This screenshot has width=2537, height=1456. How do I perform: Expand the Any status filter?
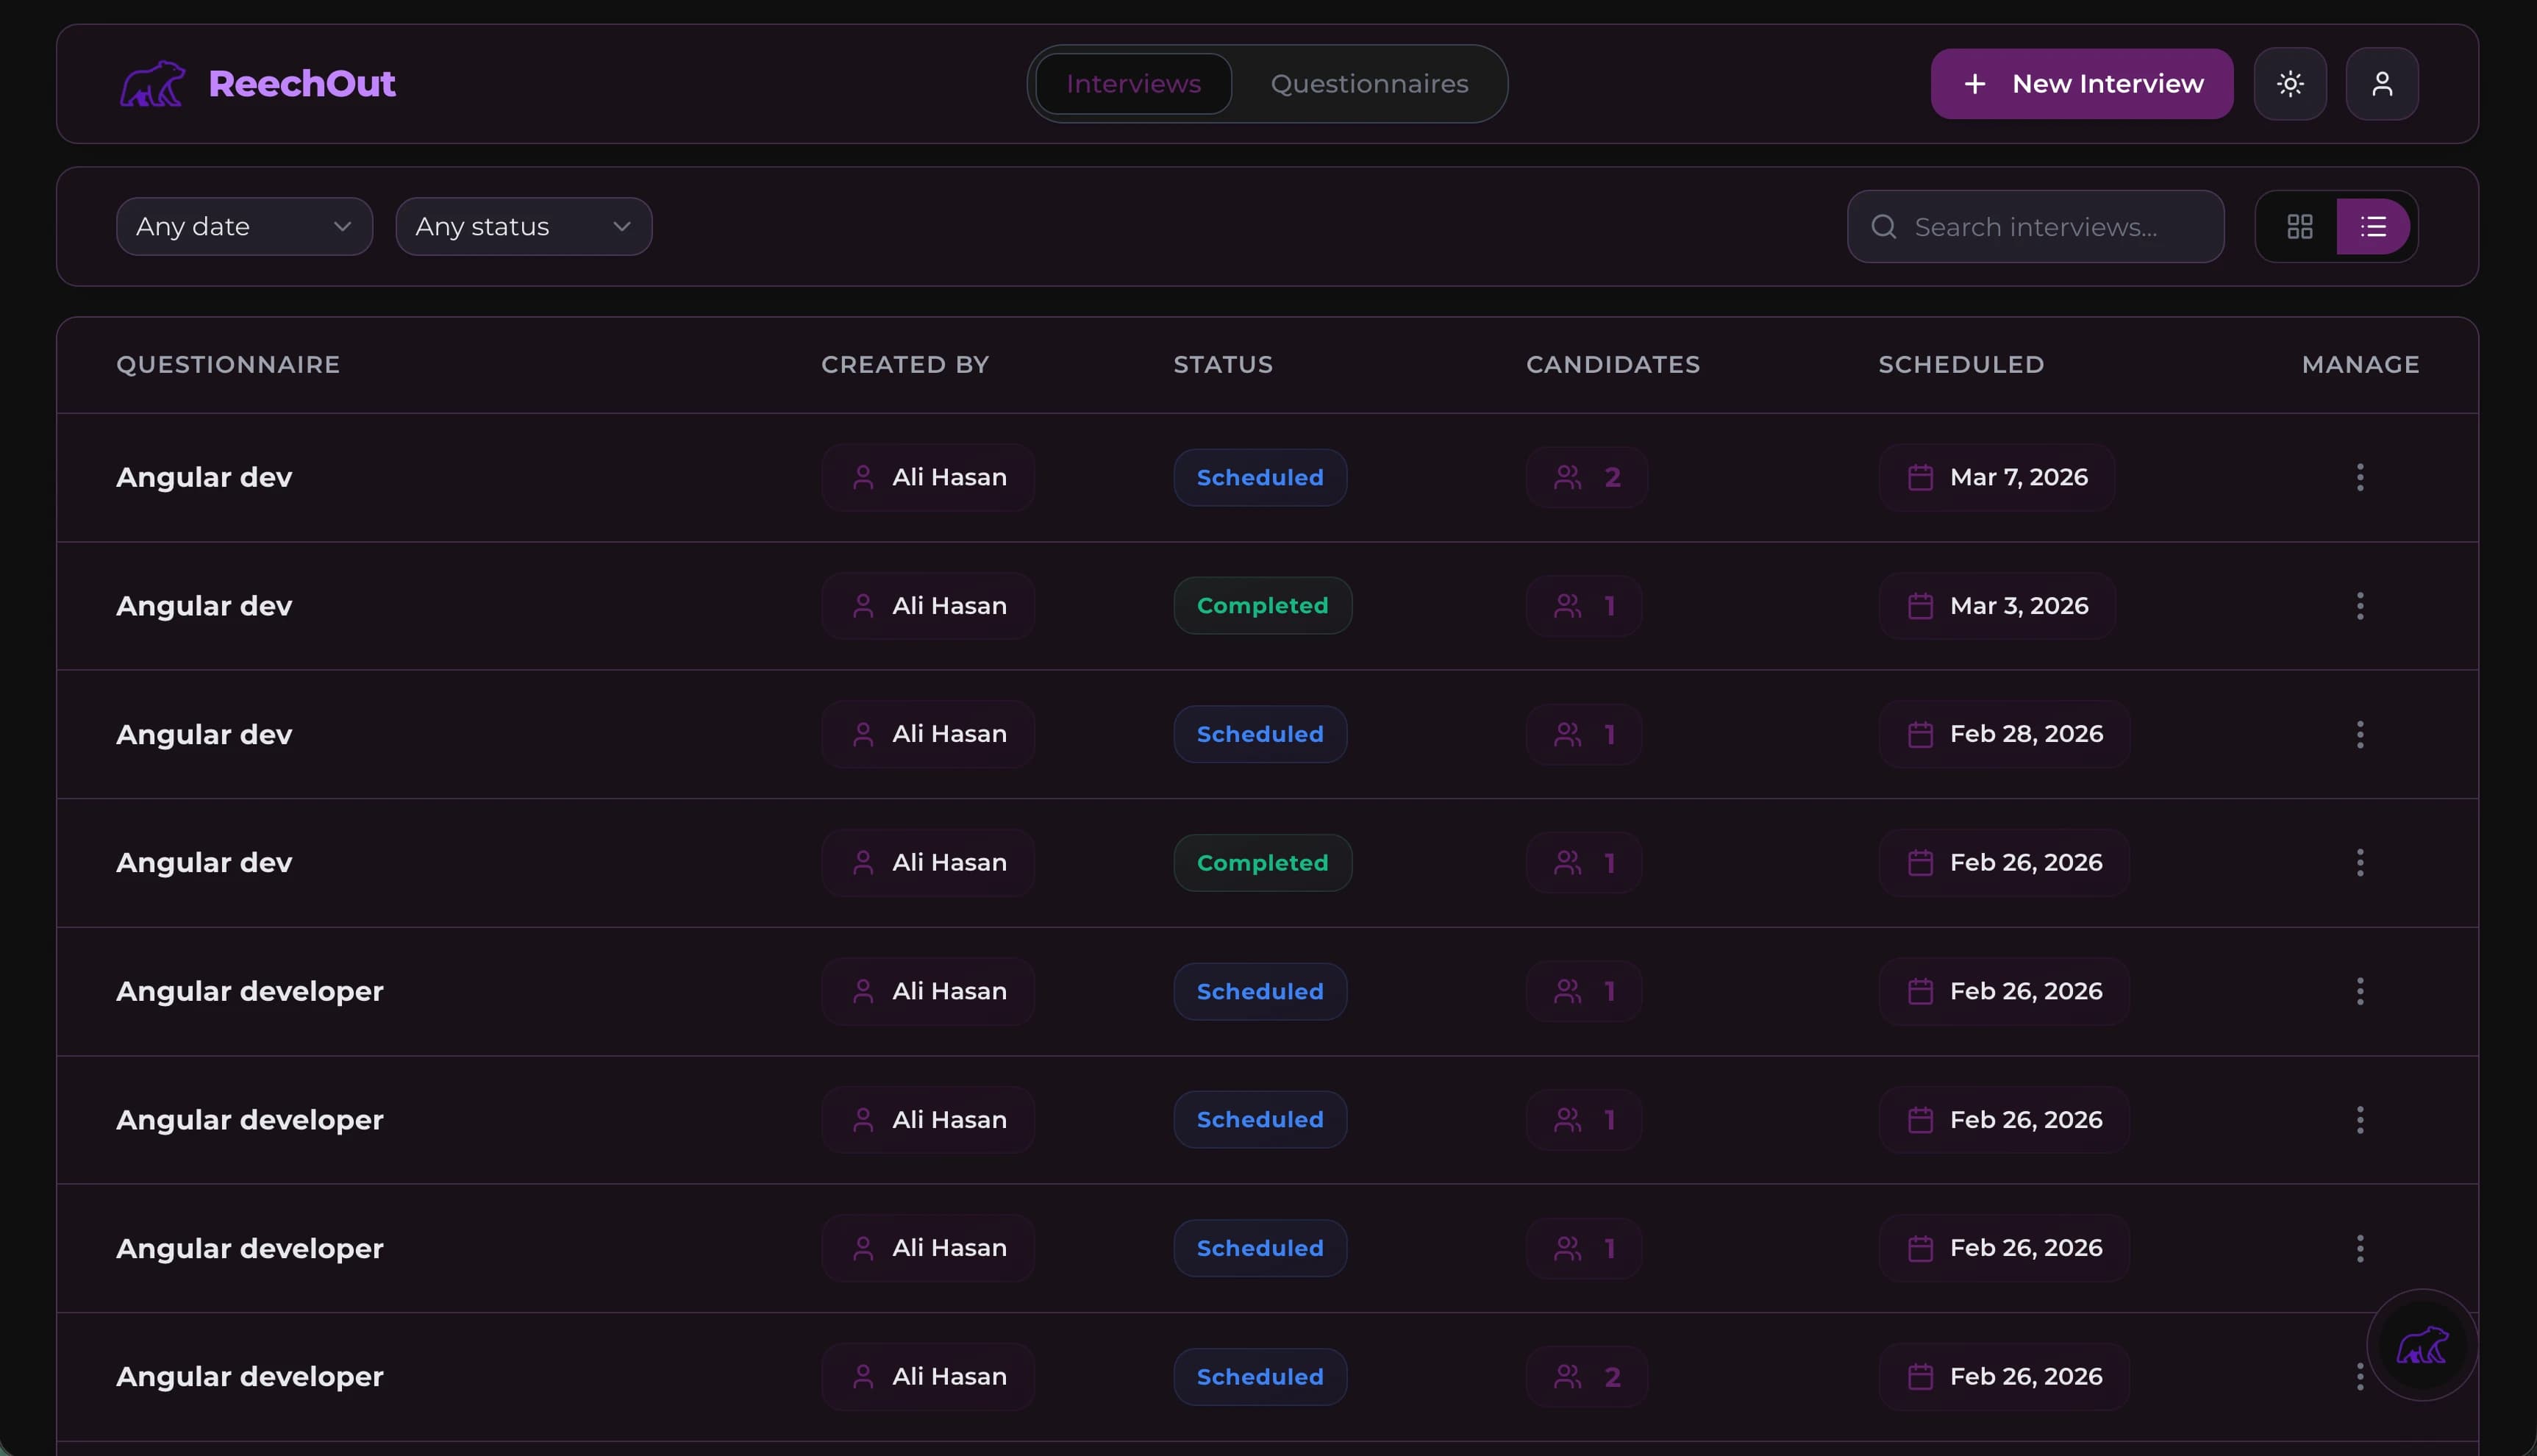[x=524, y=226]
